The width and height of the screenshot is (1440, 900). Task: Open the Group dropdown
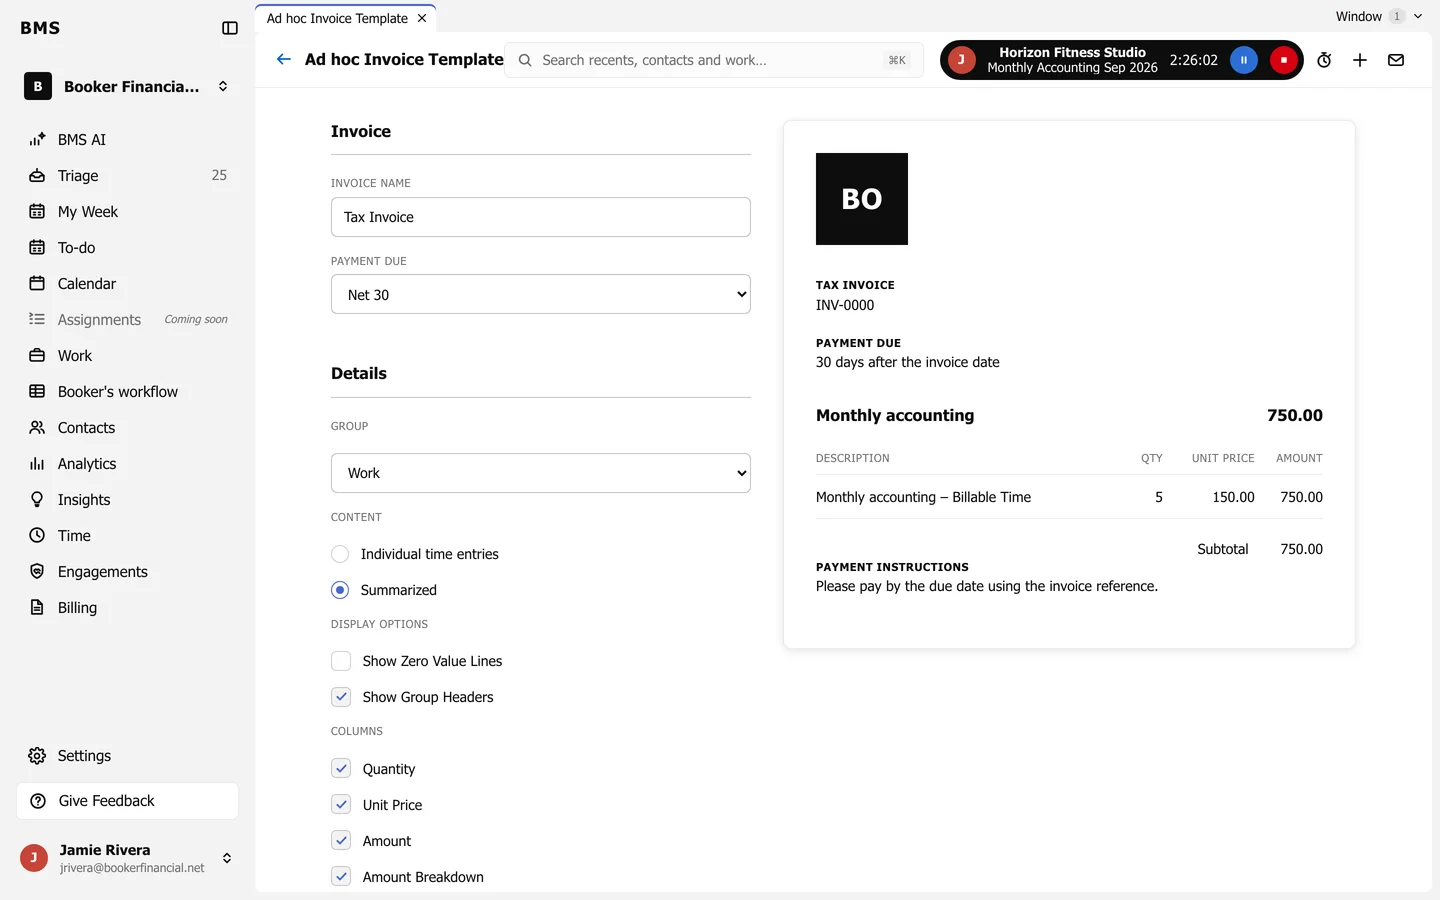tap(541, 473)
